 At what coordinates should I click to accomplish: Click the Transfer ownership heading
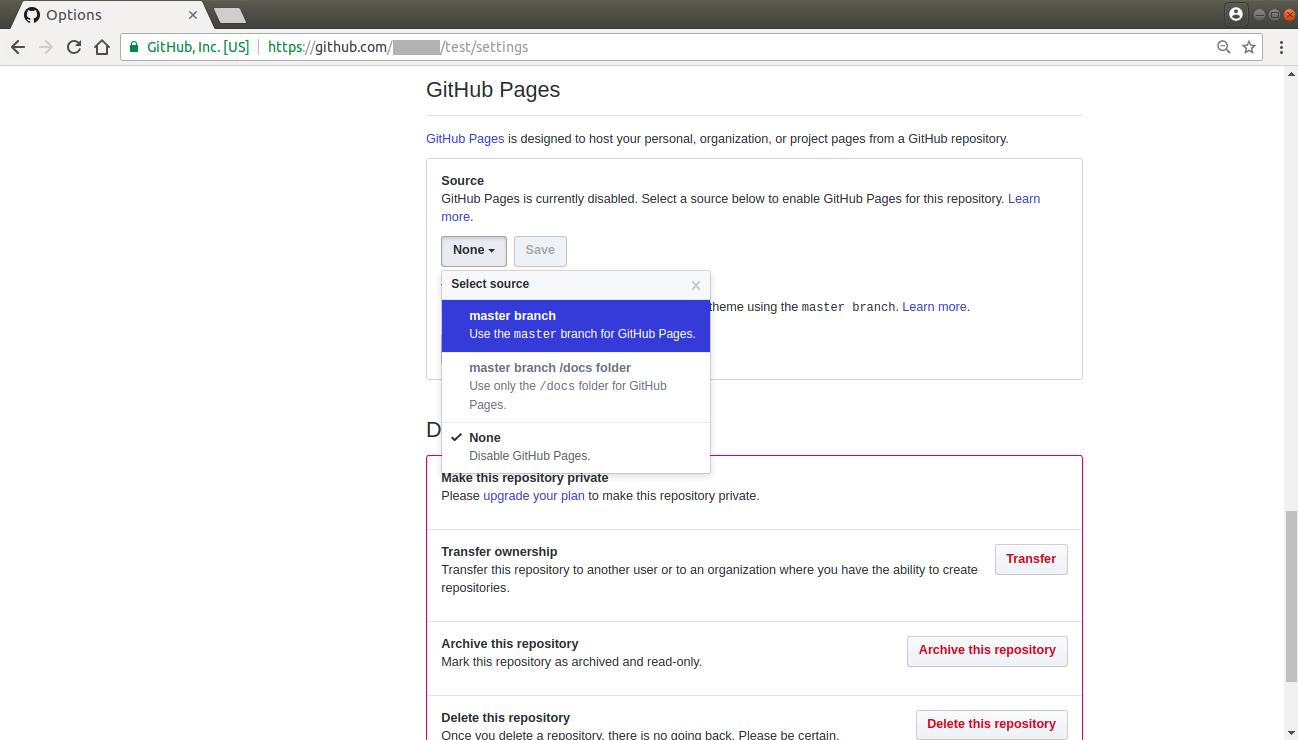point(499,552)
